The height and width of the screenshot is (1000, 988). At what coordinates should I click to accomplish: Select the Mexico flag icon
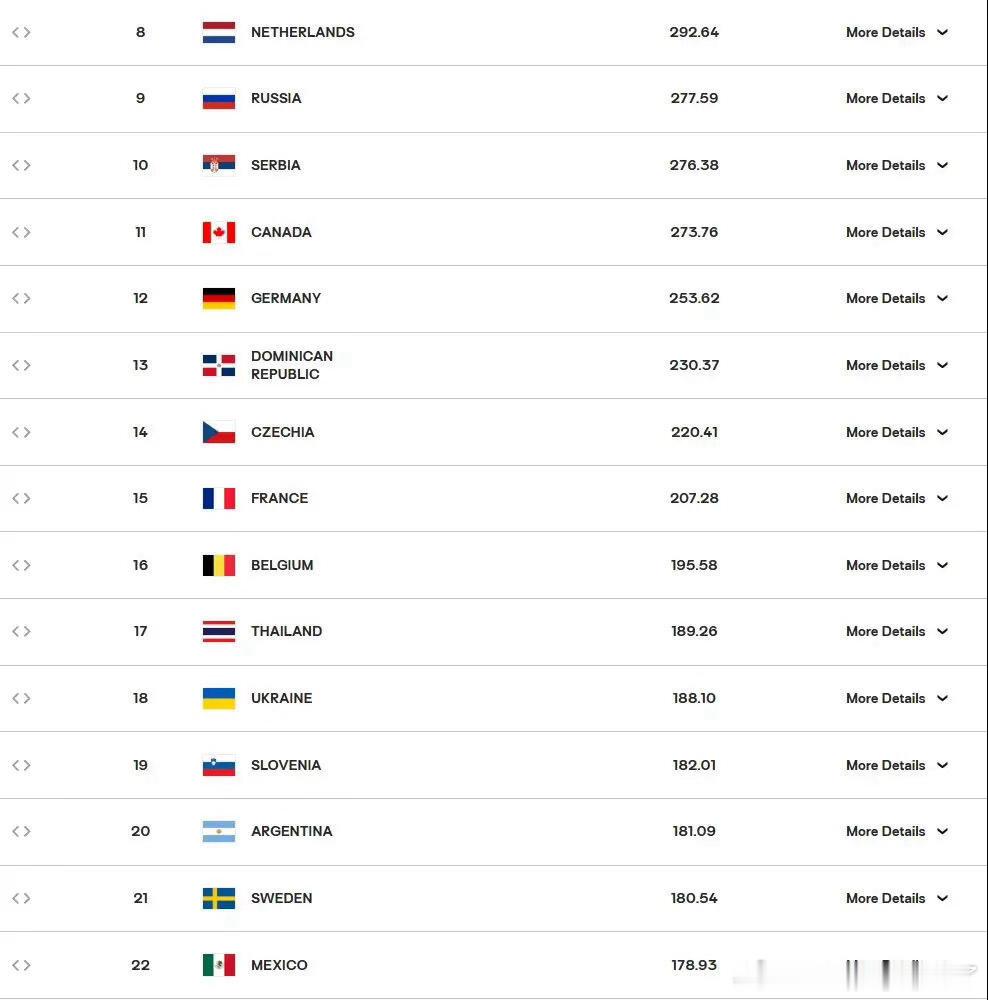click(x=219, y=965)
